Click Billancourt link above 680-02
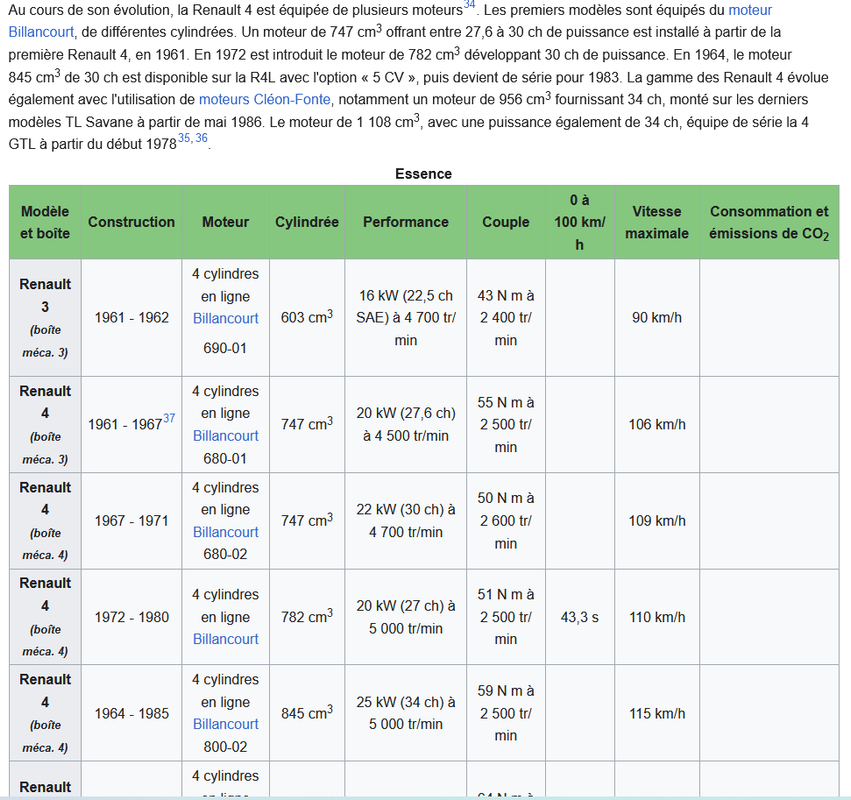Viewport: 851px width, 800px height. [x=225, y=532]
